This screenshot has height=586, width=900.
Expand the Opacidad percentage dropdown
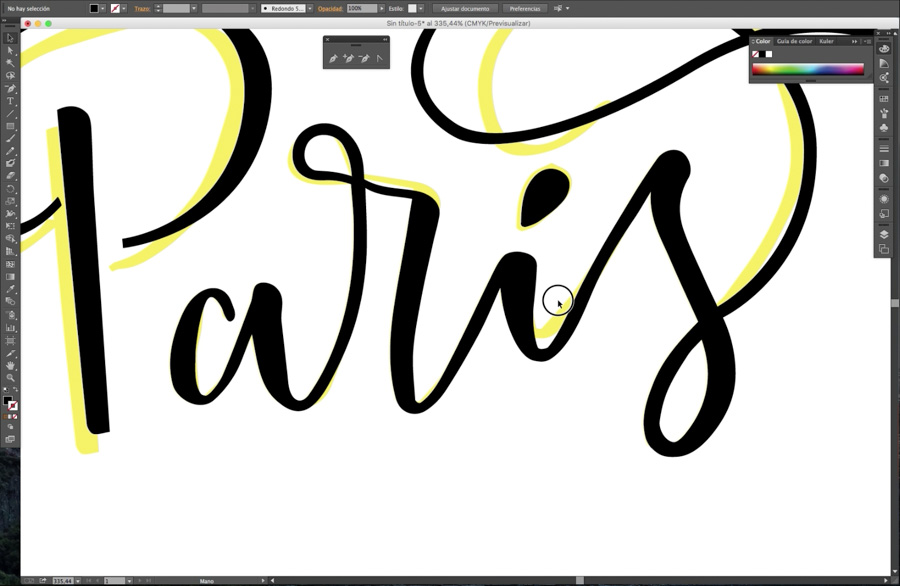383,8
